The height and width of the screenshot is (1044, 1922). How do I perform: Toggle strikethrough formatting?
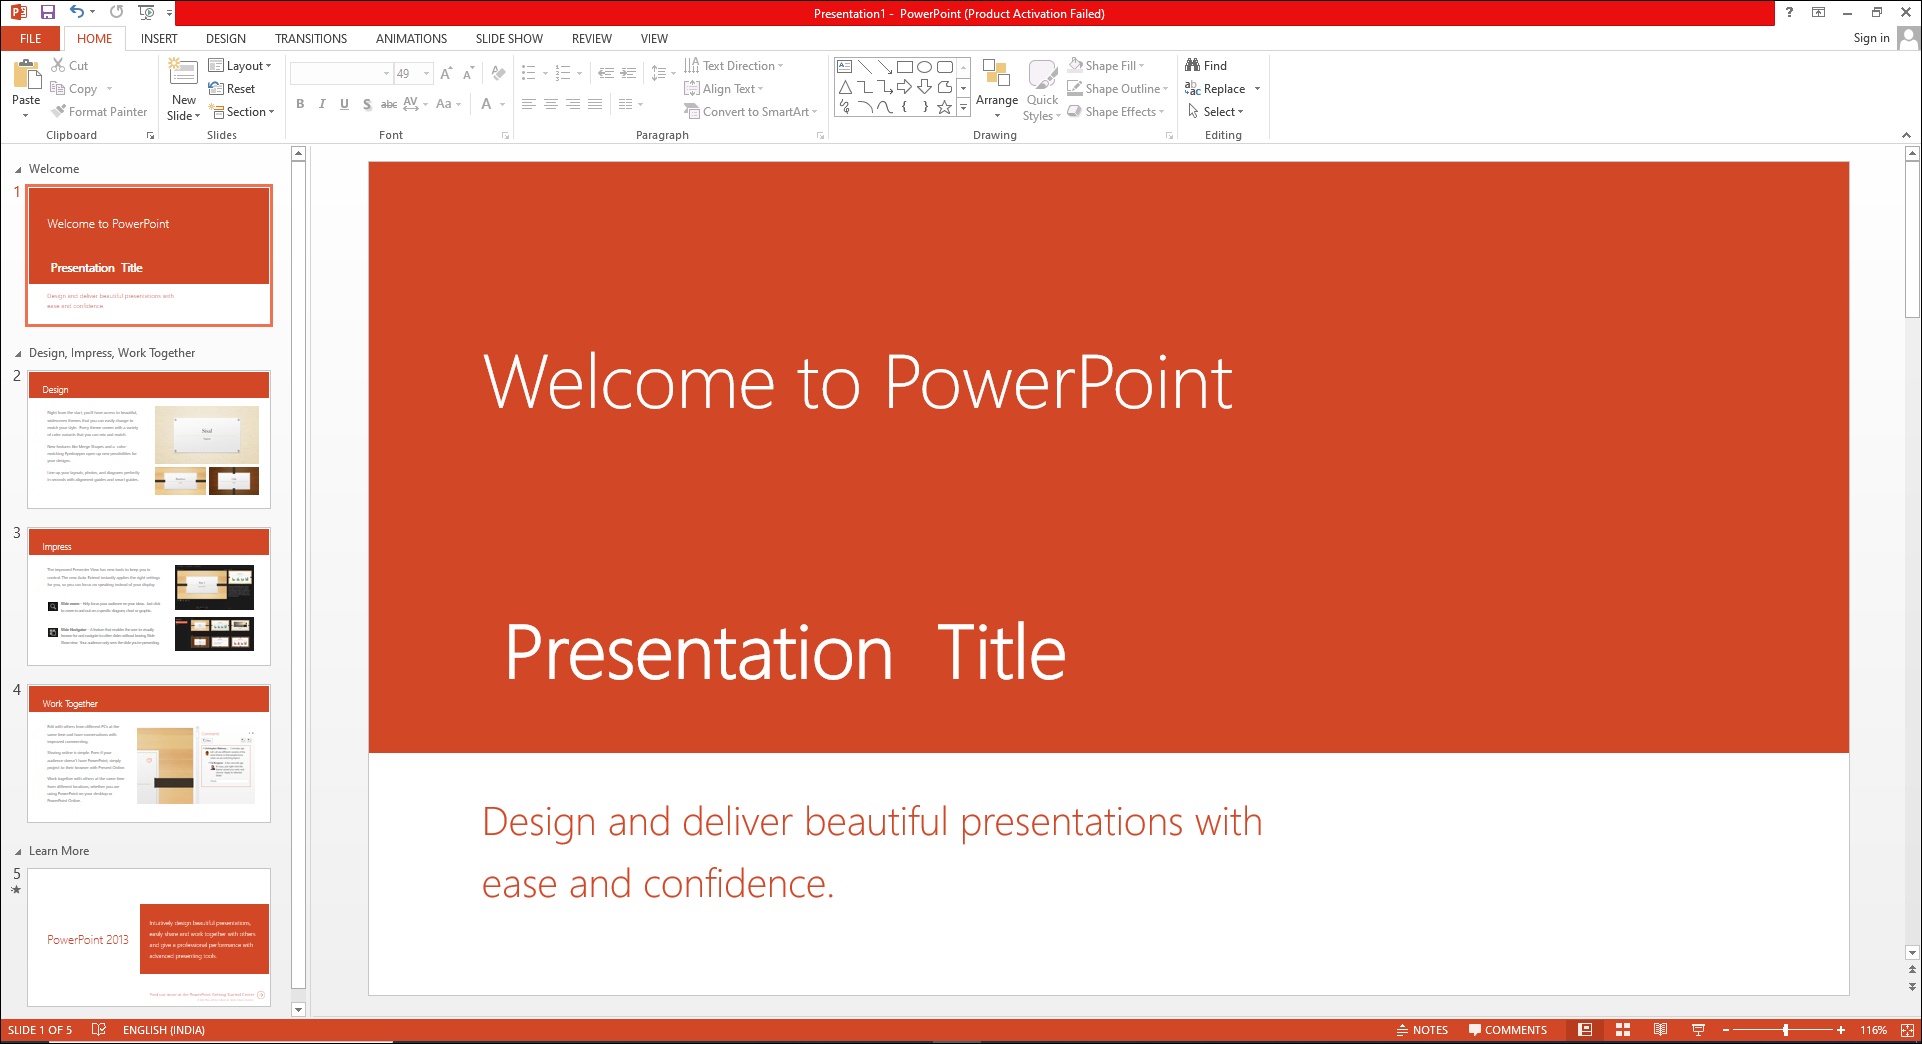389,103
